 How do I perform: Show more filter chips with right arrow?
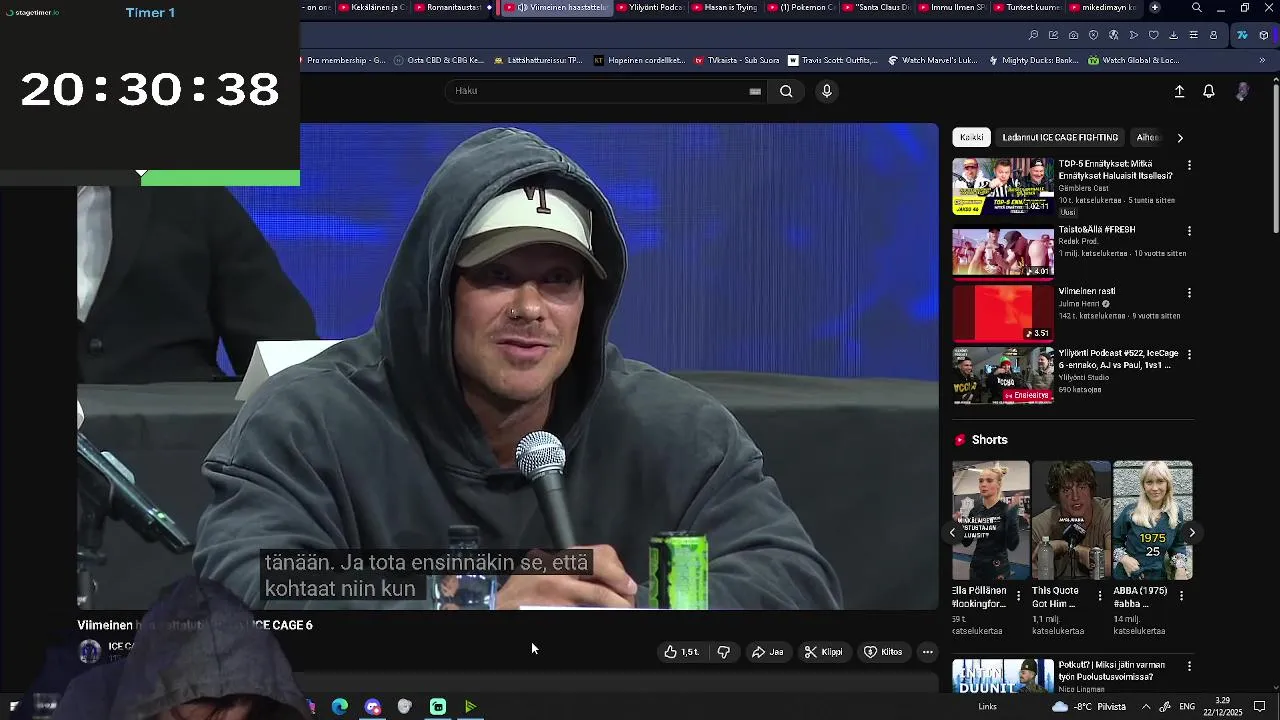click(1180, 138)
